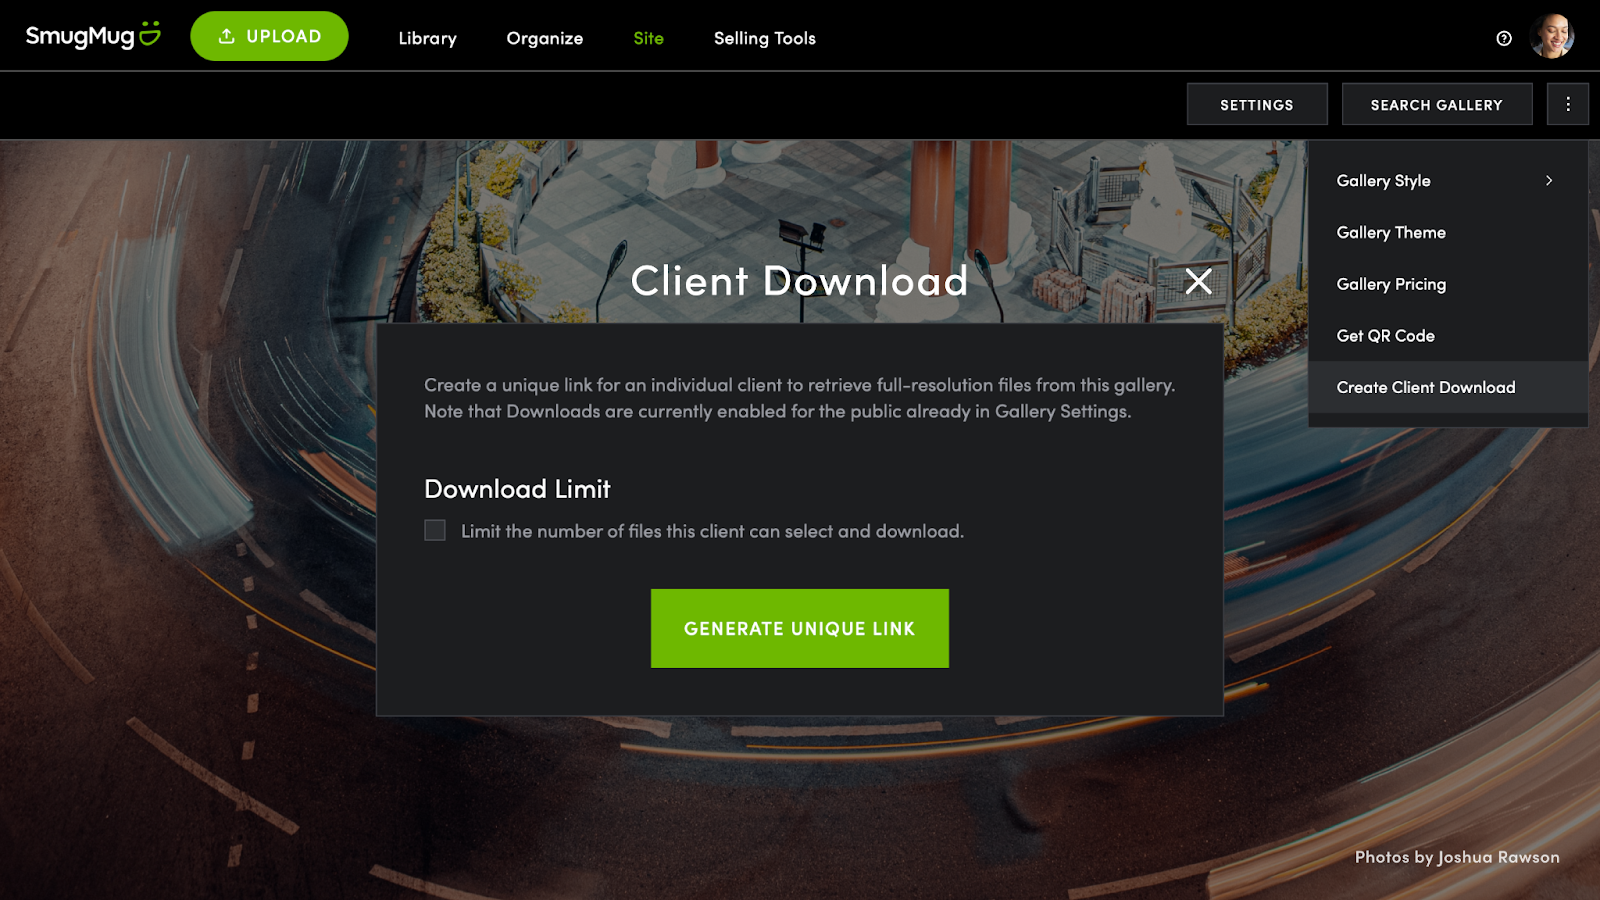1600x900 pixels.
Task: Switch to the Site section
Action: click(647, 38)
